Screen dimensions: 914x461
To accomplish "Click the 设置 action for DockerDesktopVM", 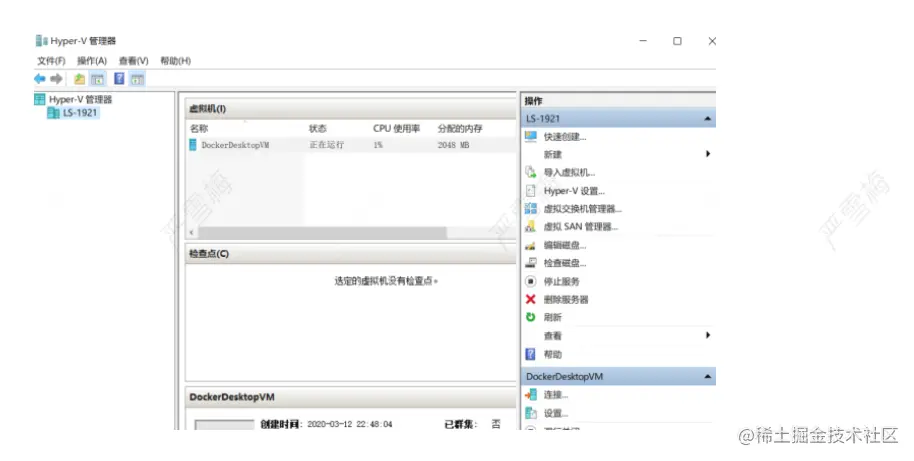I will (556, 413).
